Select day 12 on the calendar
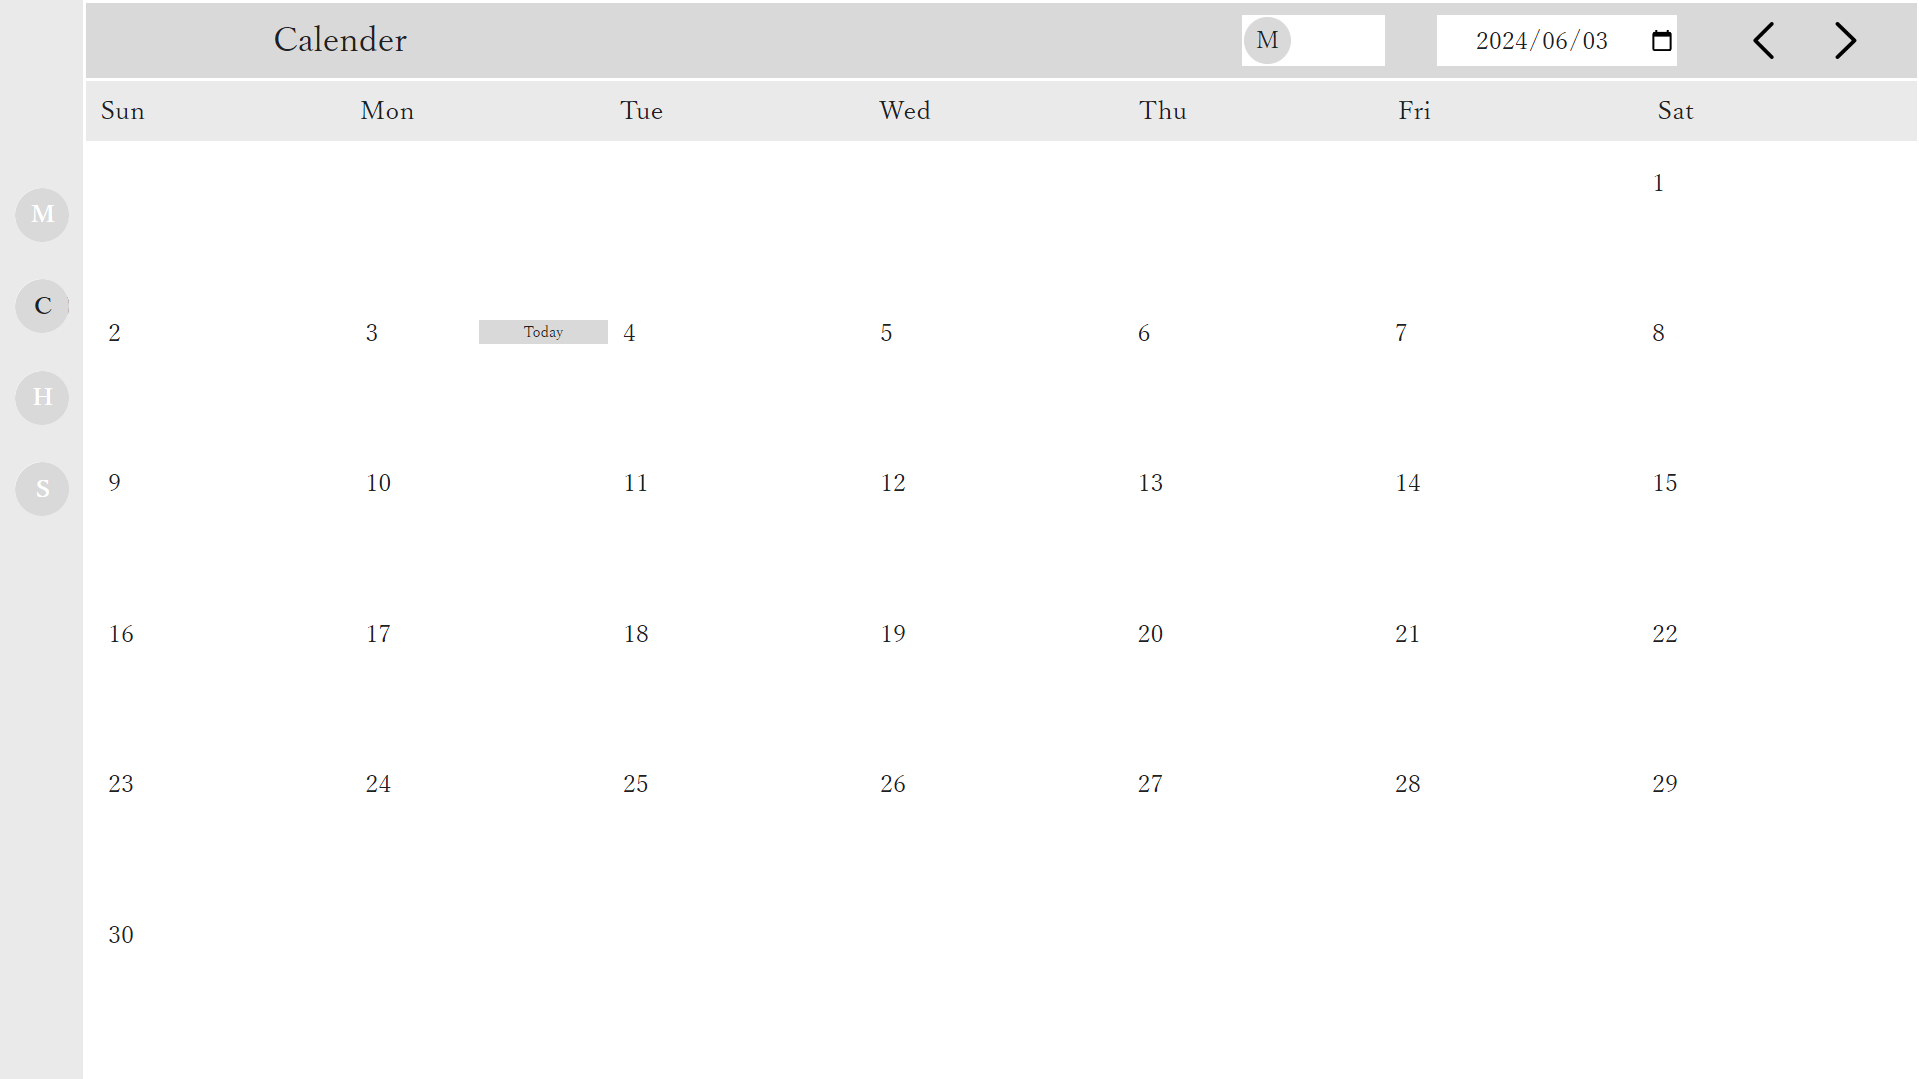Screen dimensions: 1919x1079 pos(893,483)
